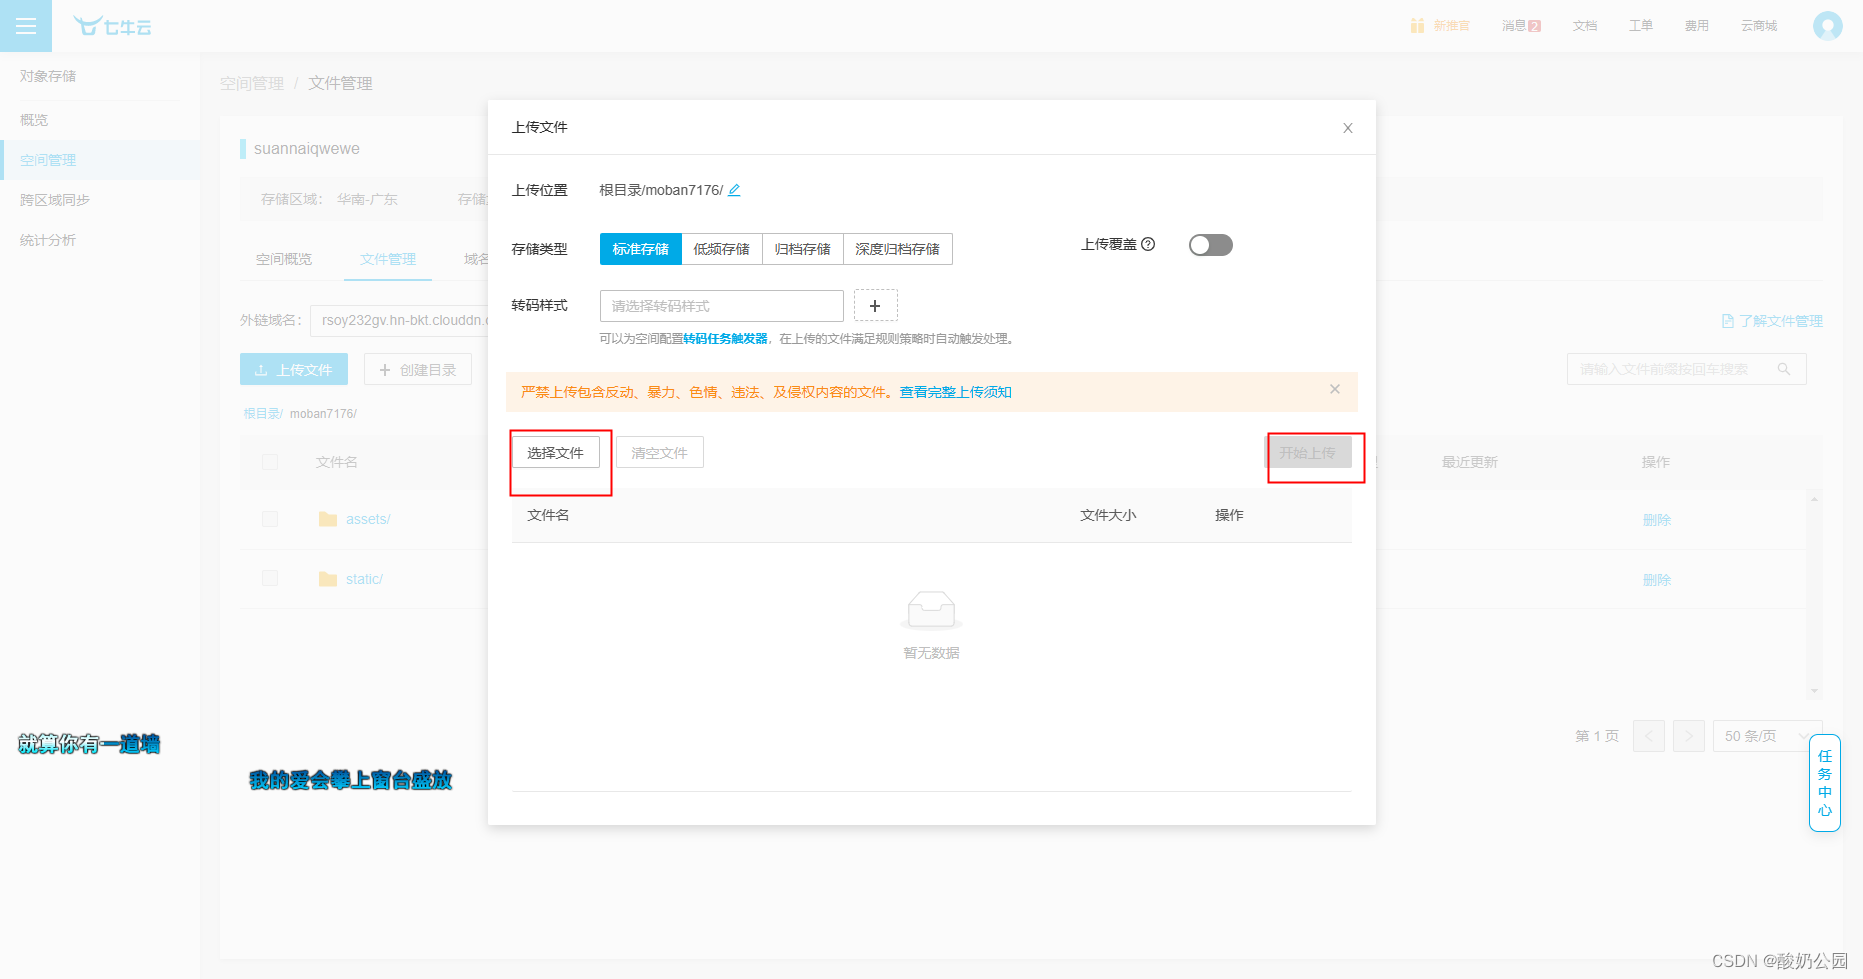Click 根目录/ path breadcrumb
Viewport: 1863px width, 979px height.
coord(263,413)
